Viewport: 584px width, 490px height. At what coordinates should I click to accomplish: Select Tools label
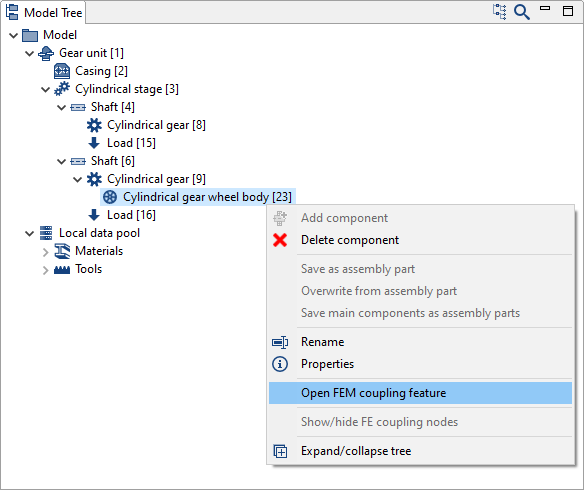(89, 269)
